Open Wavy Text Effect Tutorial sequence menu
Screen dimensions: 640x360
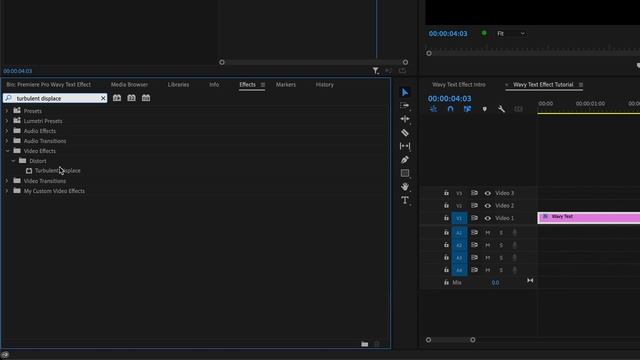coord(581,85)
